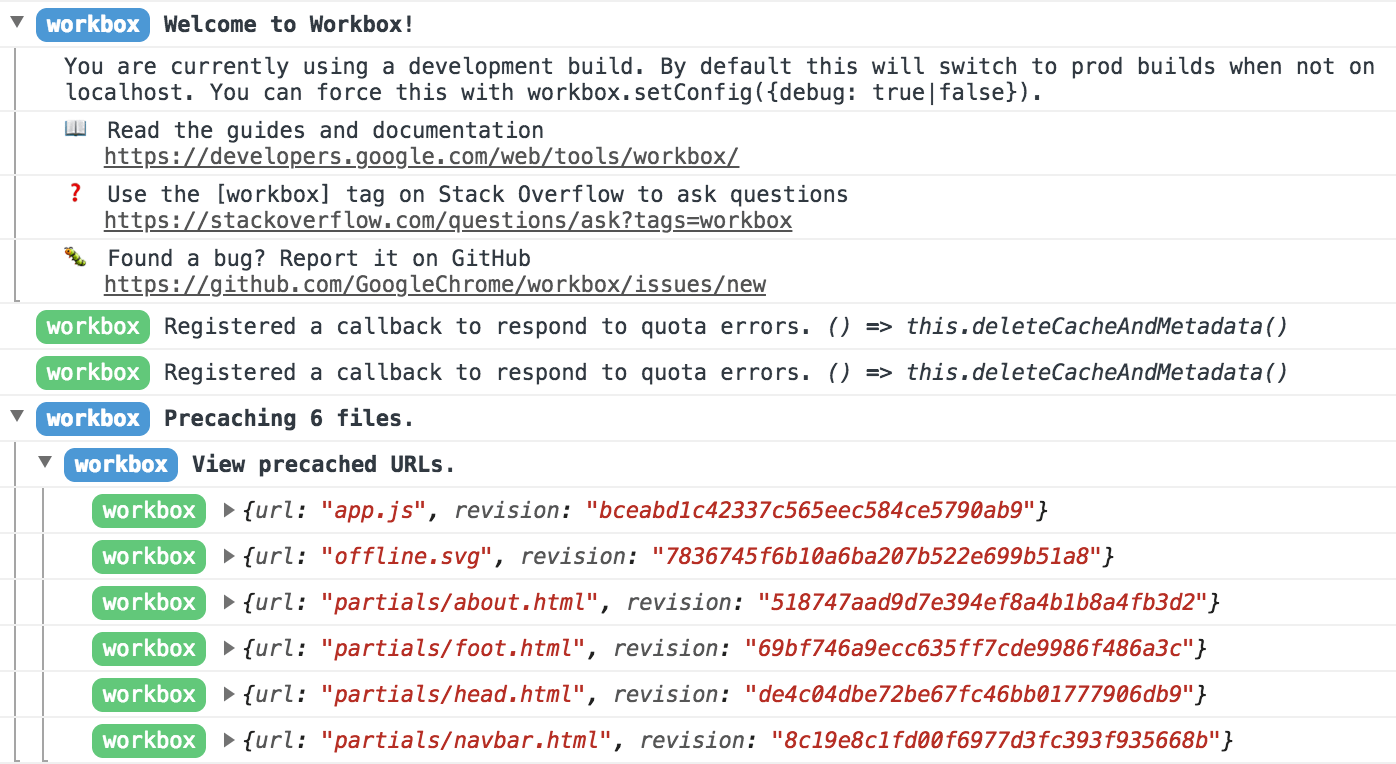Click the blue workbox badge beside "Welcome to Workbox!"
Image resolution: width=1396 pixels, height=764 pixels.
coord(92,24)
